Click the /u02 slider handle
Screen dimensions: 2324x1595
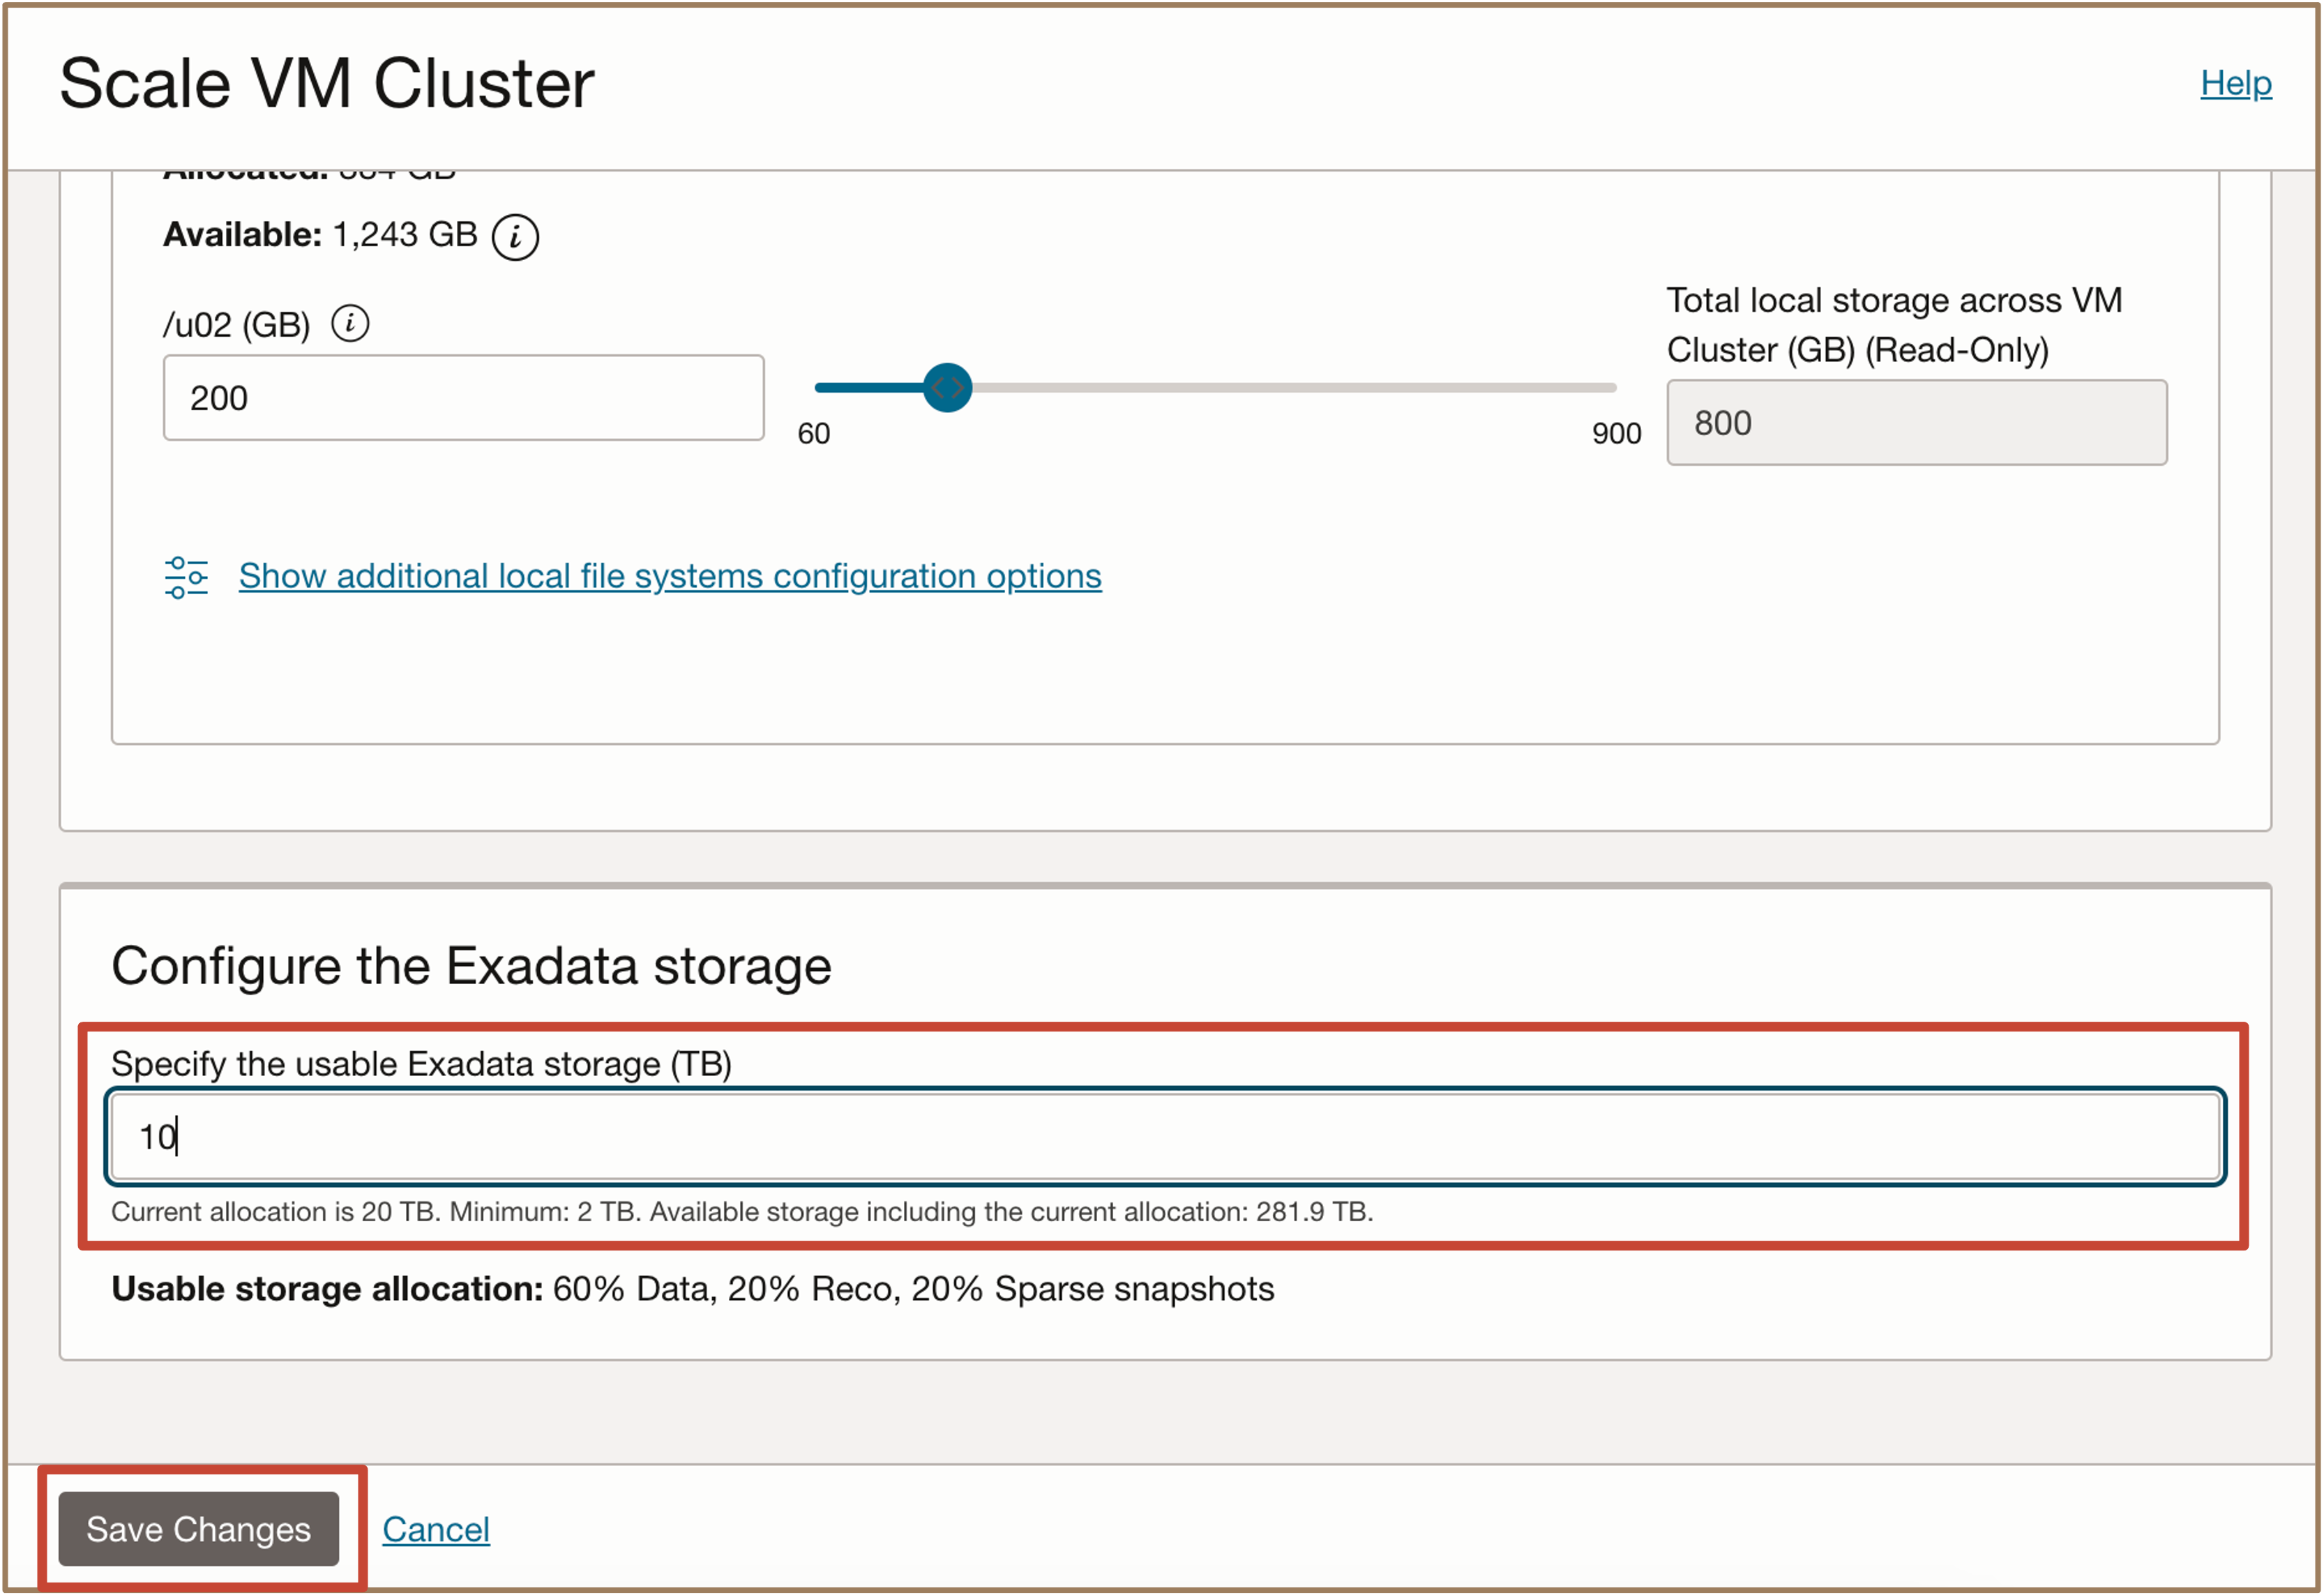[x=947, y=388]
